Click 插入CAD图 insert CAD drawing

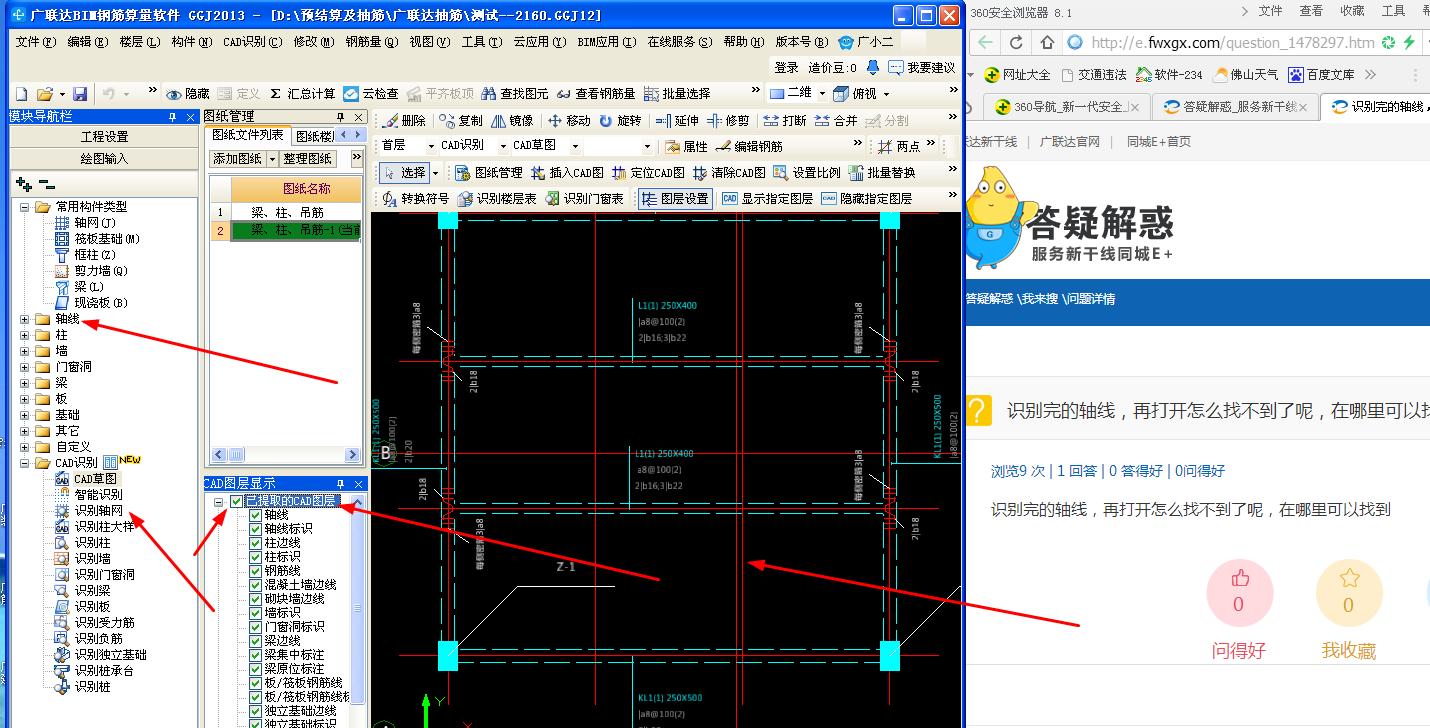(567, 172)
